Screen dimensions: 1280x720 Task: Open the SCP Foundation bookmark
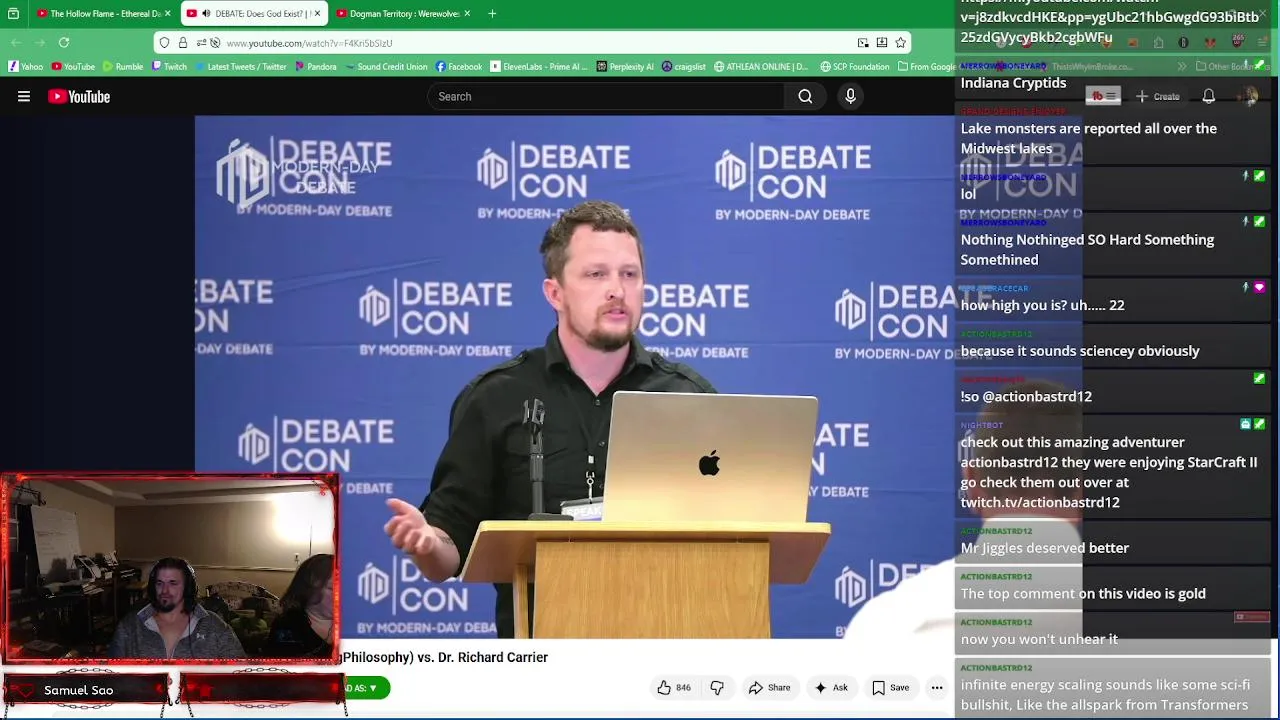click(x=855, y=67)
